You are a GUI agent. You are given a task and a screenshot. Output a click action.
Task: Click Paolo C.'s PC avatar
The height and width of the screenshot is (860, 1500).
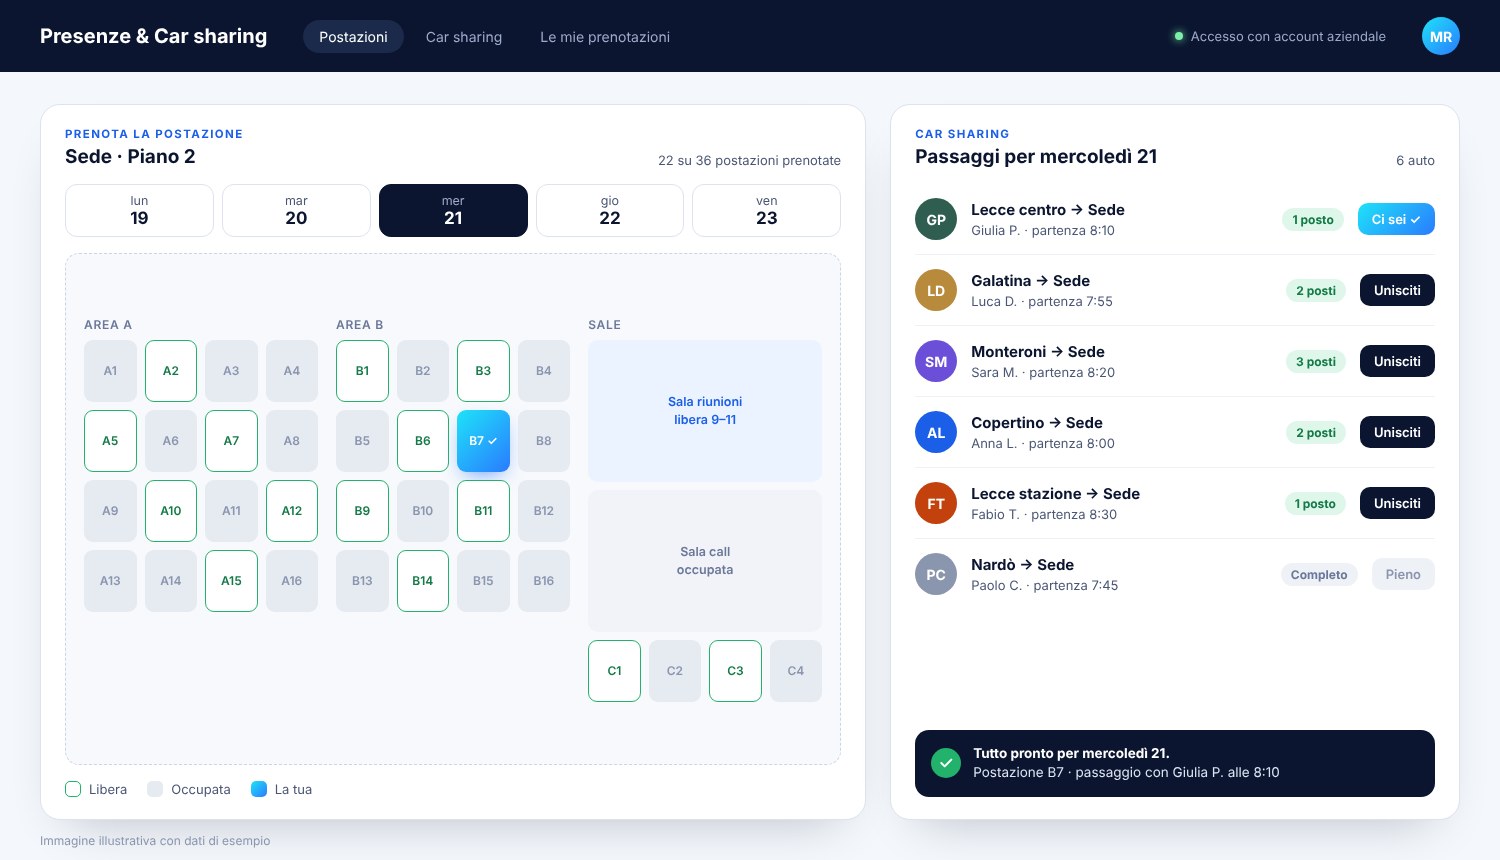click(x=936, y=575)
